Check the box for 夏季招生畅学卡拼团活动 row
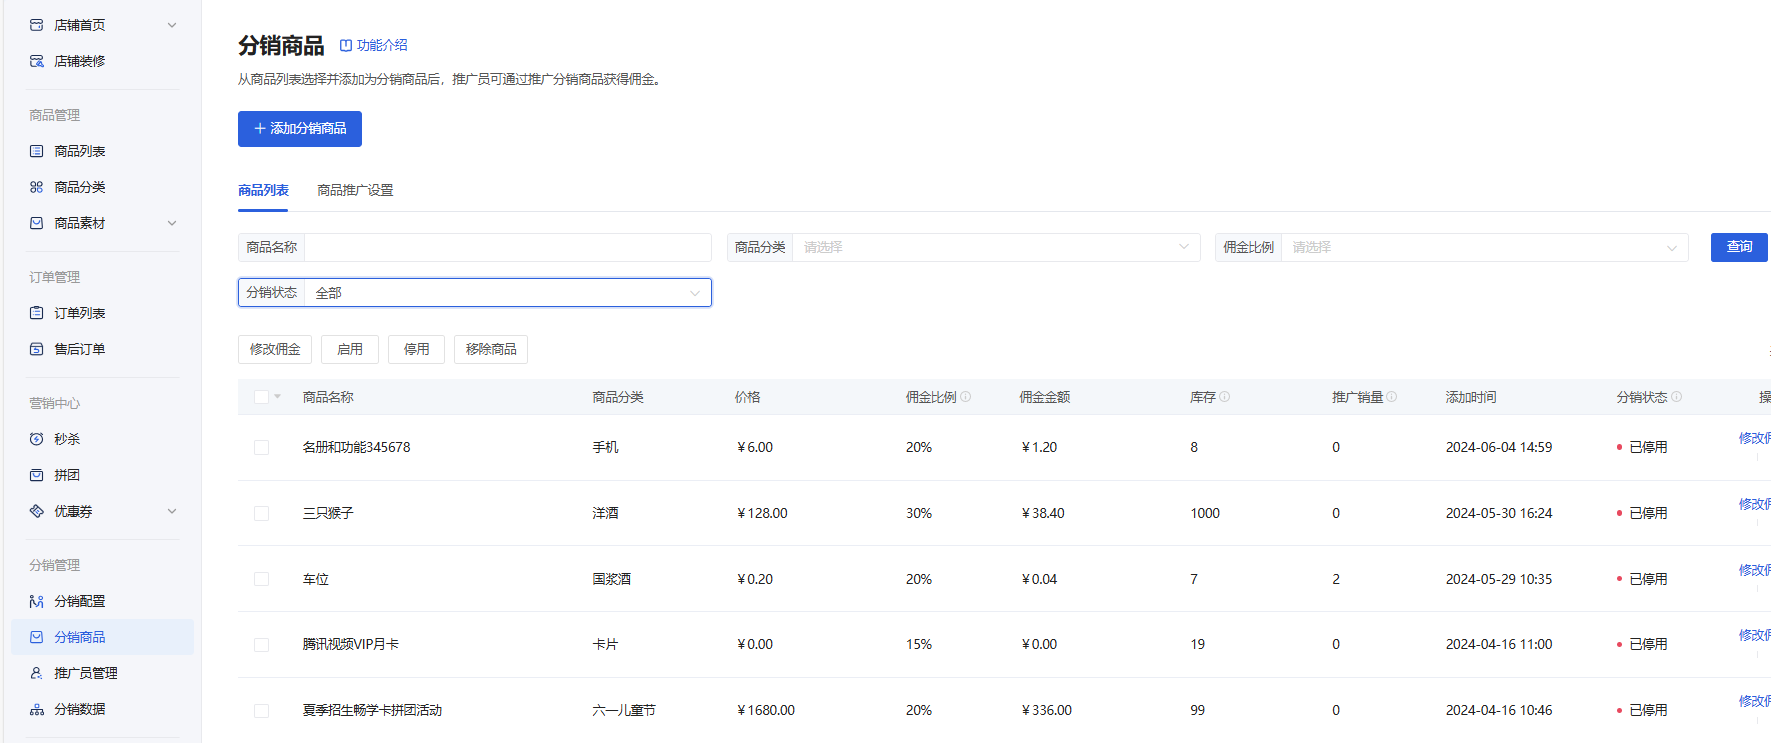This screenshot has height=743, width=1771. [261, 711]
